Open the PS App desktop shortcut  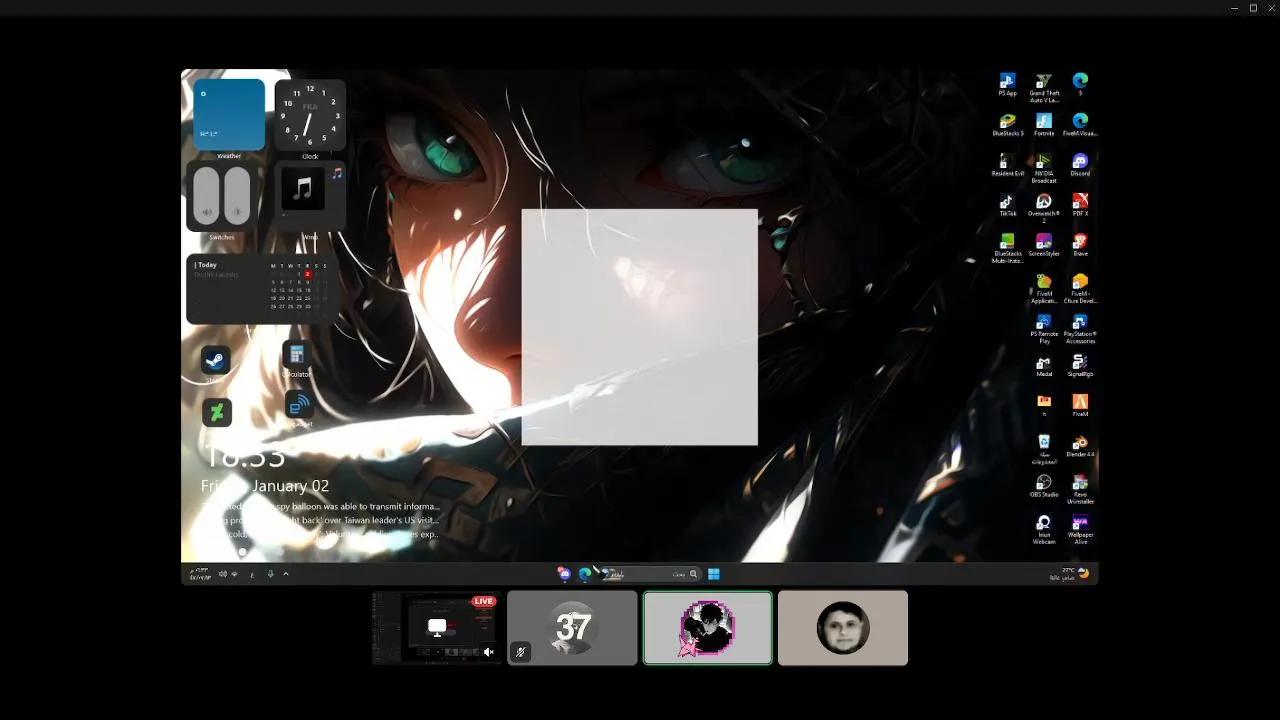[1007, 85]
